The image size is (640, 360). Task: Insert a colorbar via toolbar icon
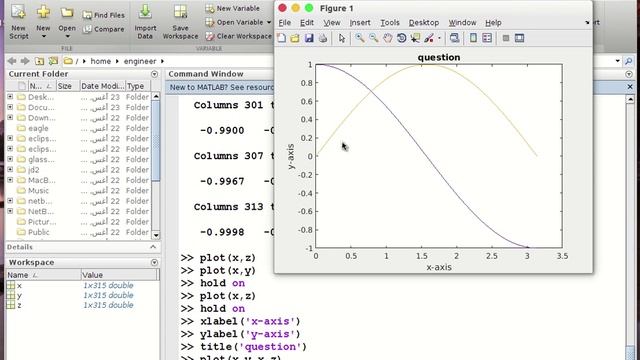coord(473,38)
